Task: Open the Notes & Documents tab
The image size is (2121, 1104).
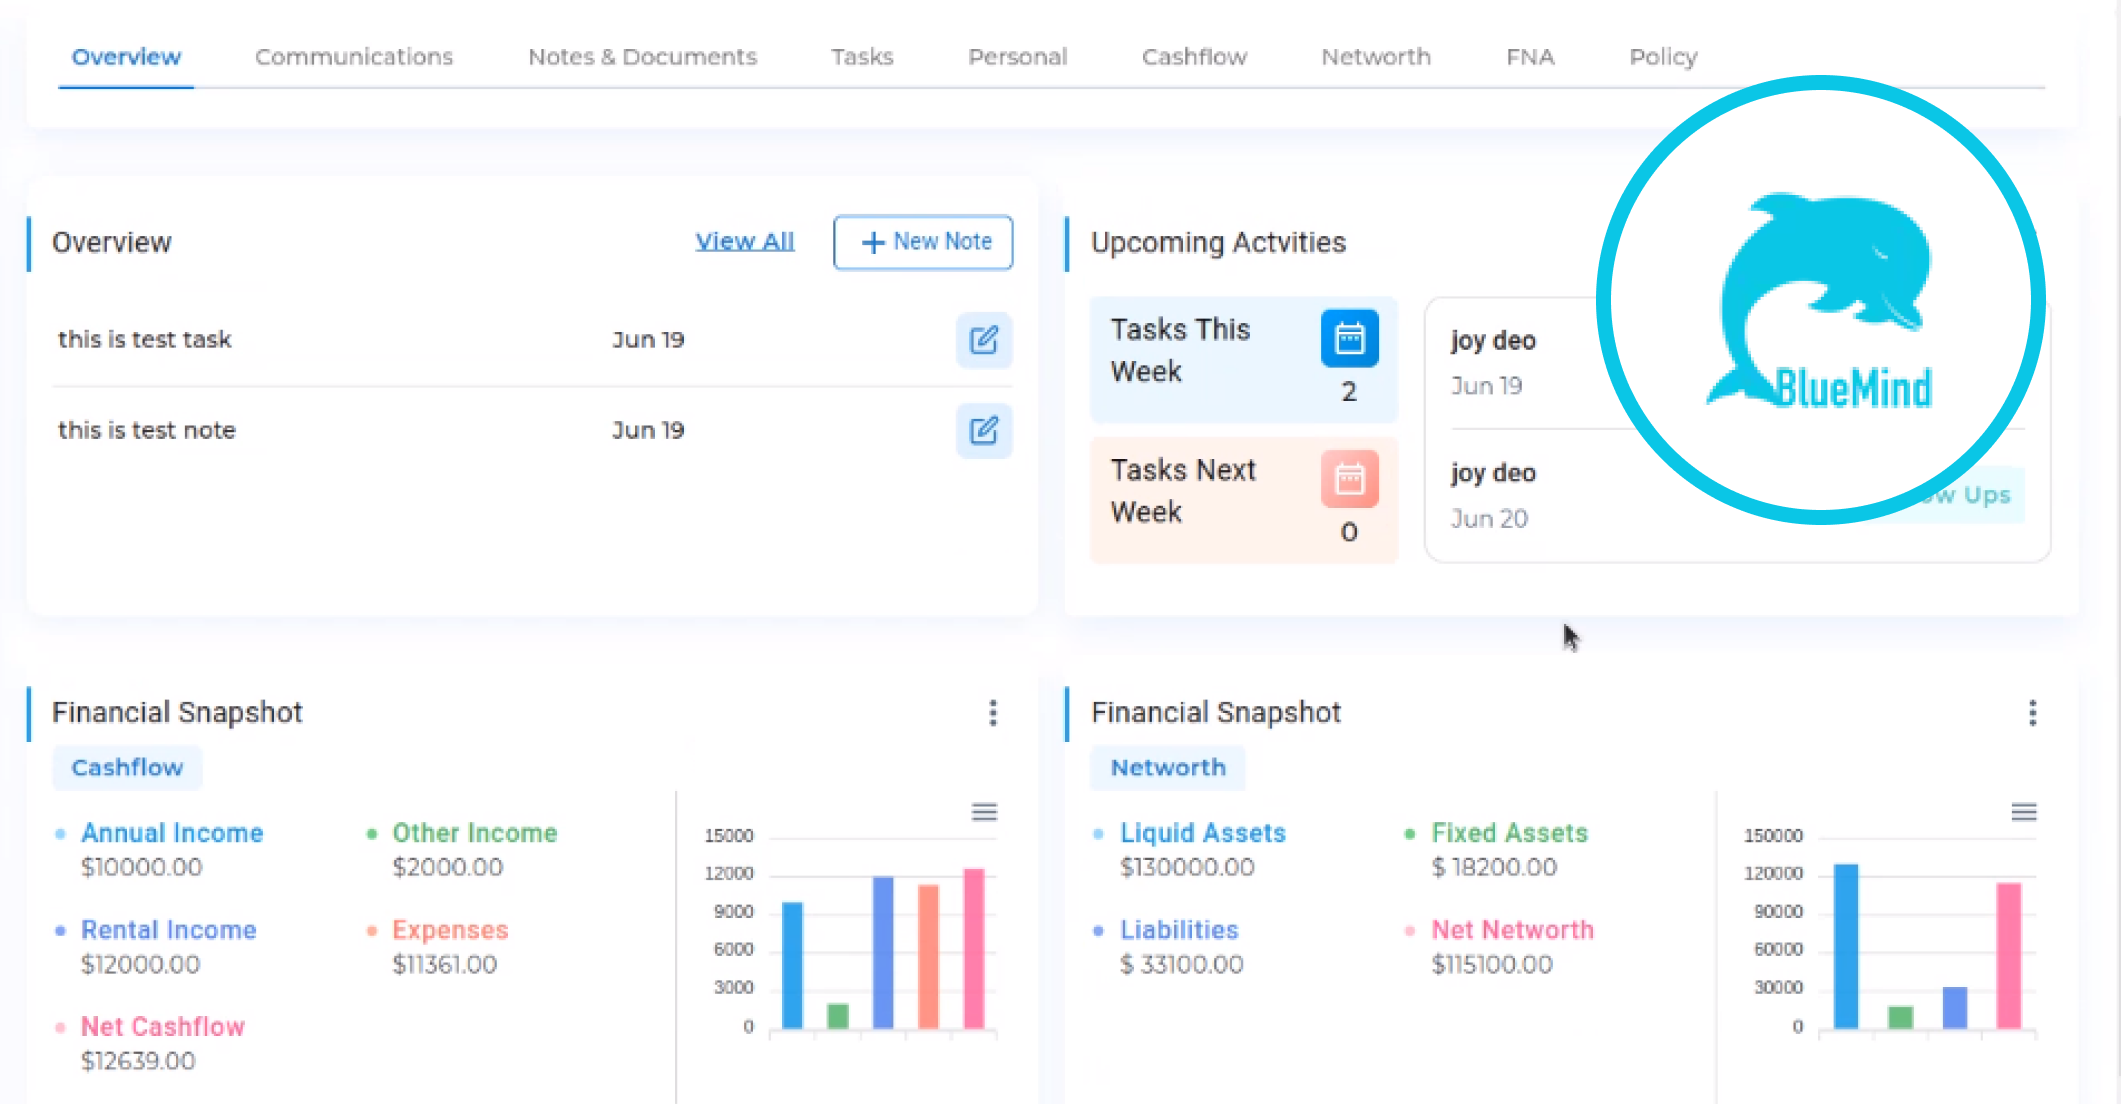Action: coord(642,57)
